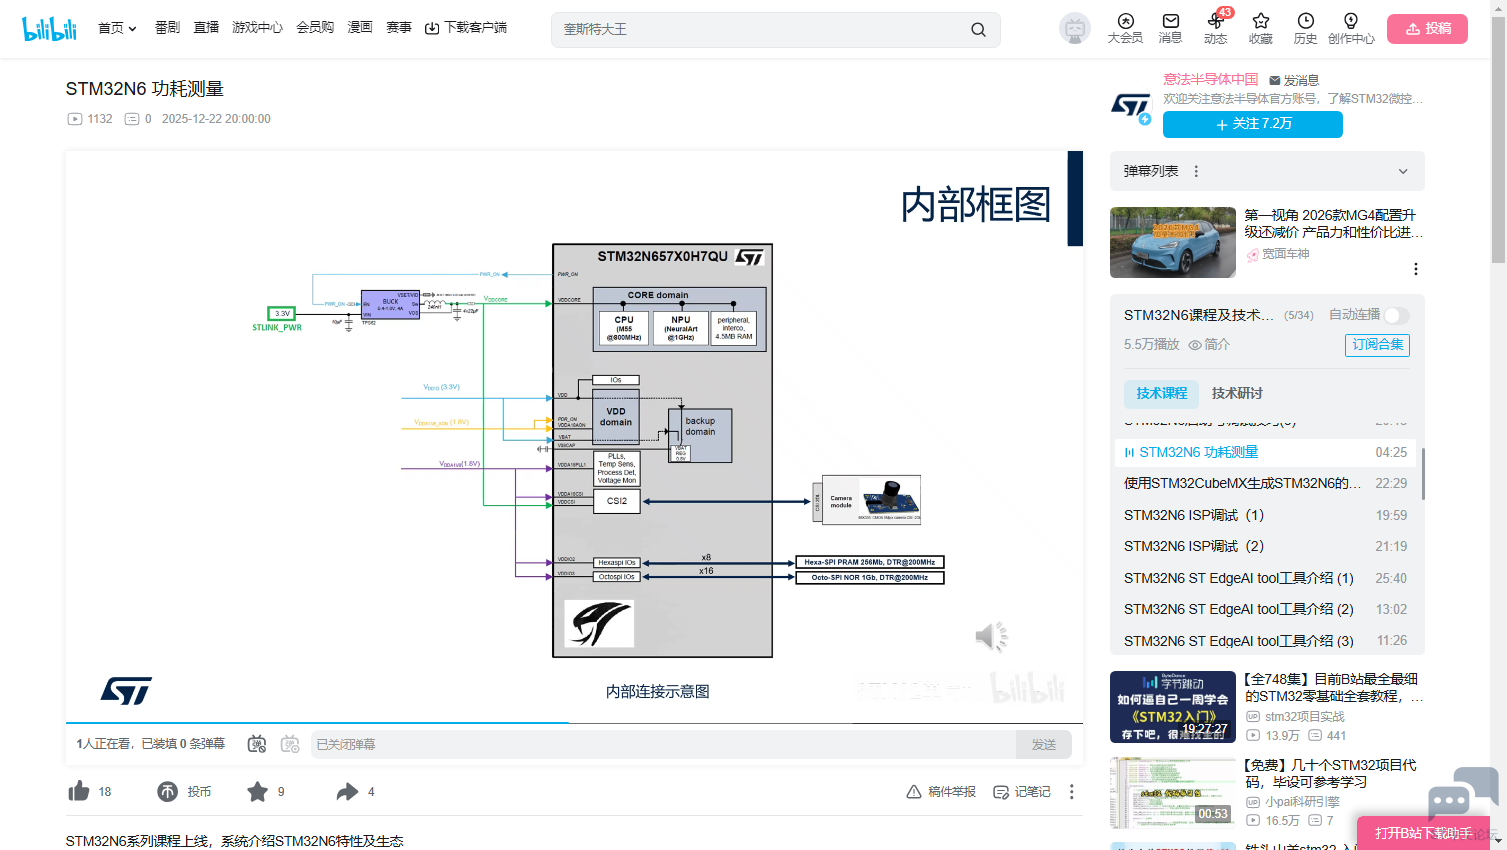Screen dimensions: 1507x850
Task: Click the speaker volume icon in video
Action: pos(992,637)
